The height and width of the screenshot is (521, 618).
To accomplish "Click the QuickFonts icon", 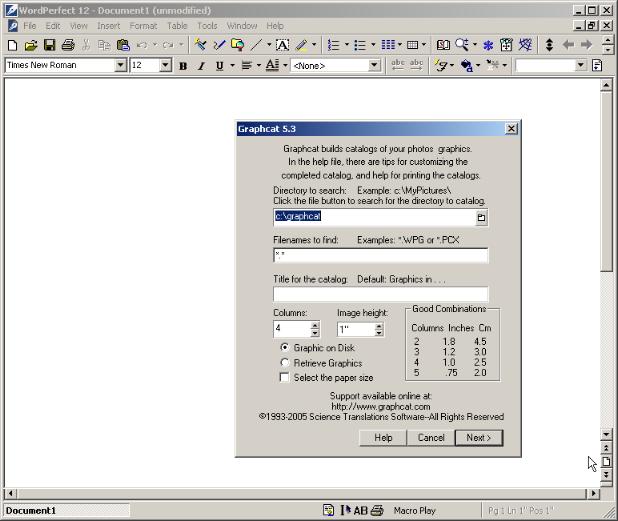I will (x=442, y=66).
